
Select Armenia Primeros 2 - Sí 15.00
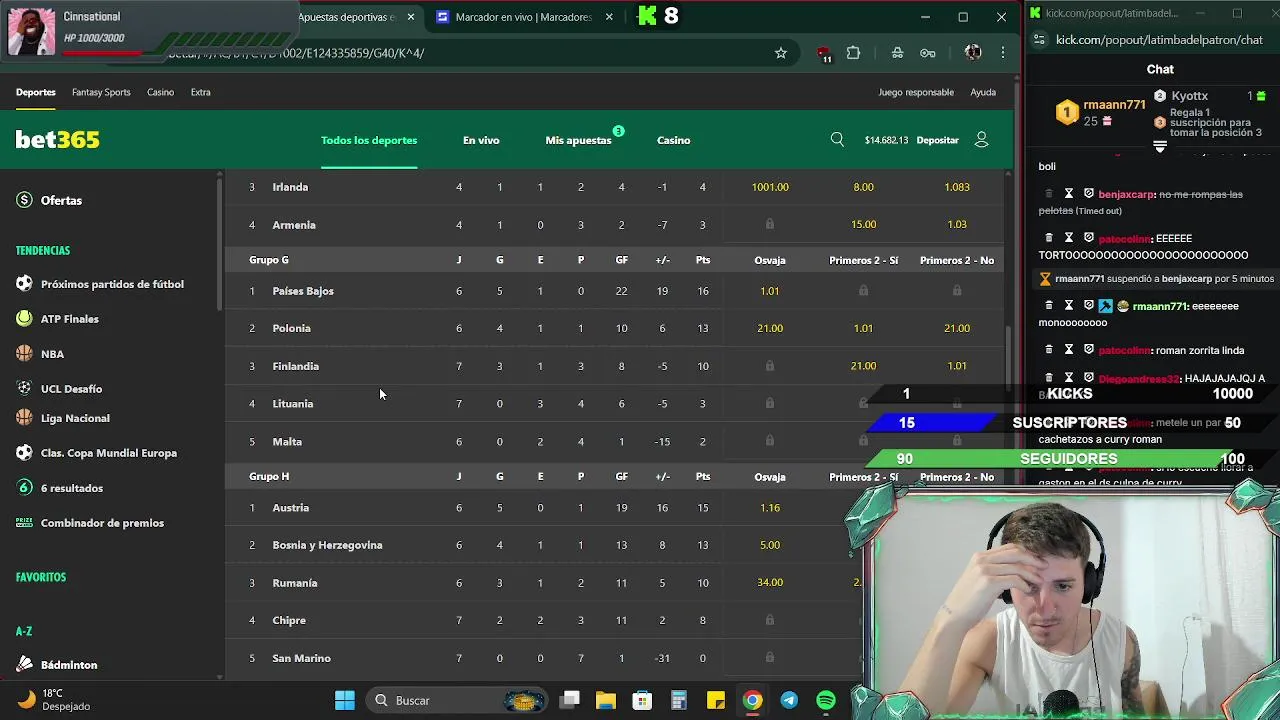pyautogui.click(x=863, y=225)
